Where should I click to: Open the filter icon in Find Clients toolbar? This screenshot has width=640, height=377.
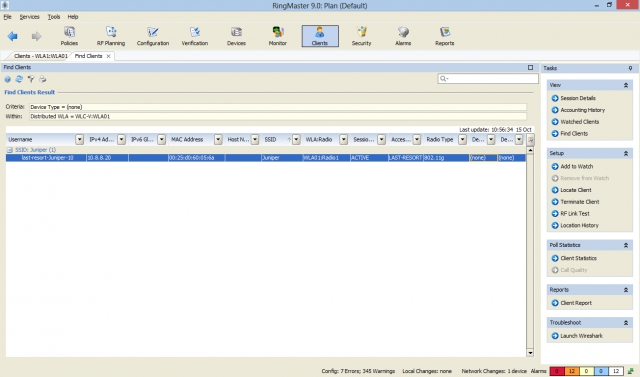31,79
